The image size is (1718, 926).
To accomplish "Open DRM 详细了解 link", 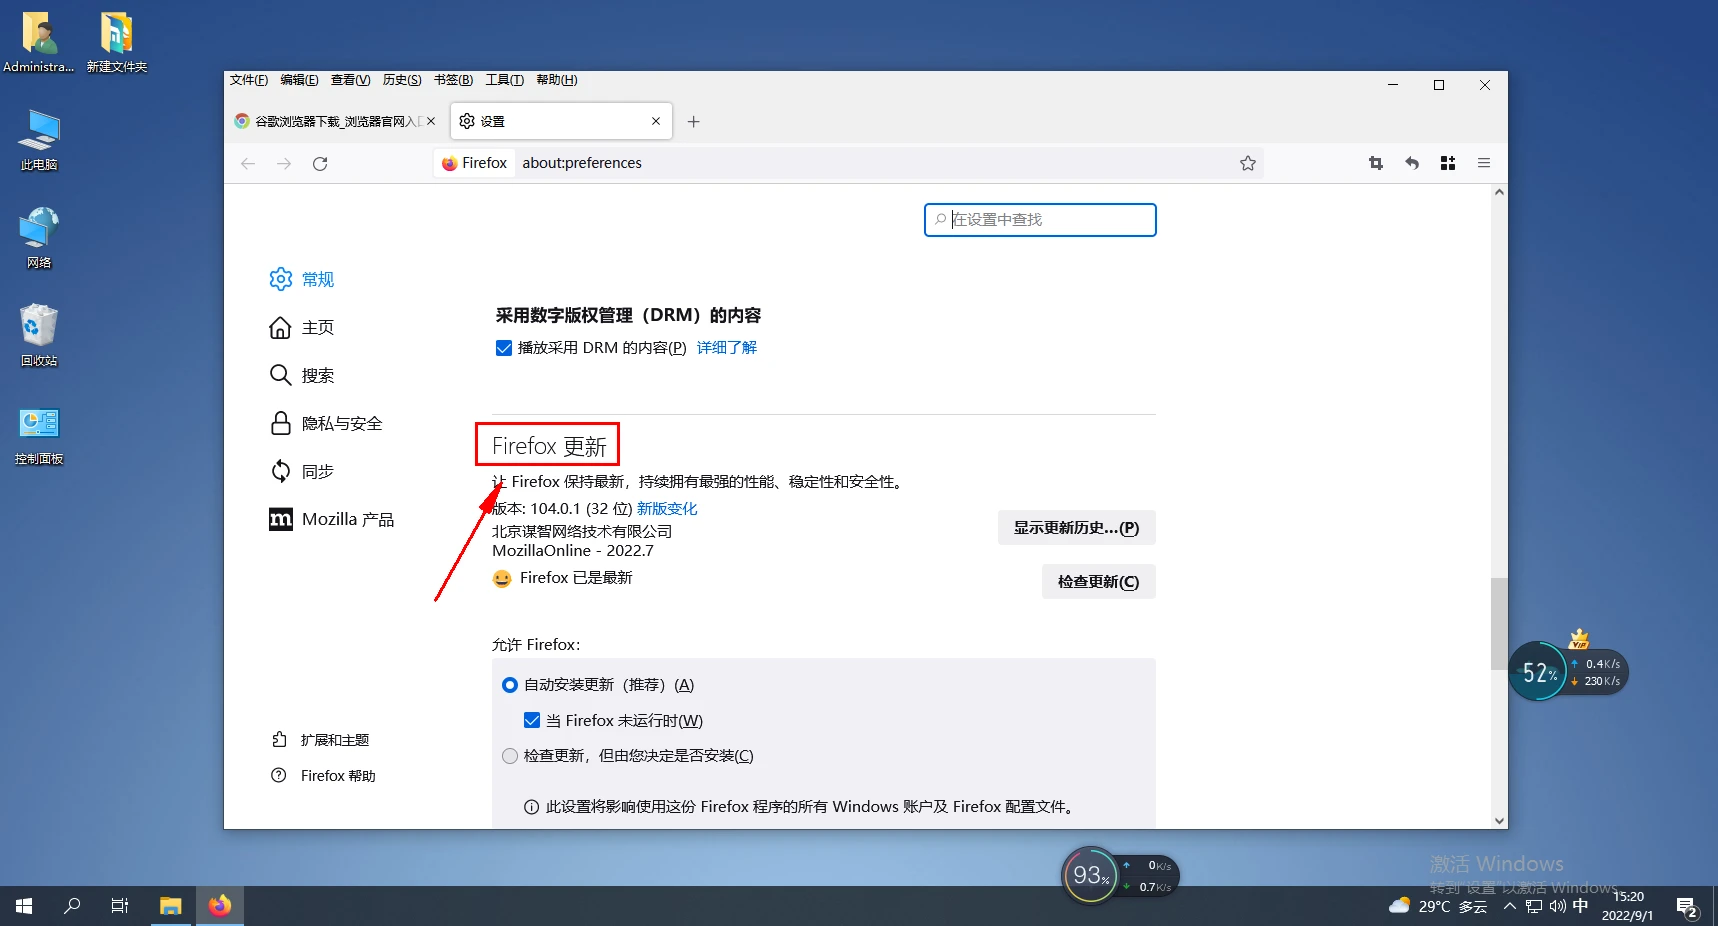I will coord(727,348).
